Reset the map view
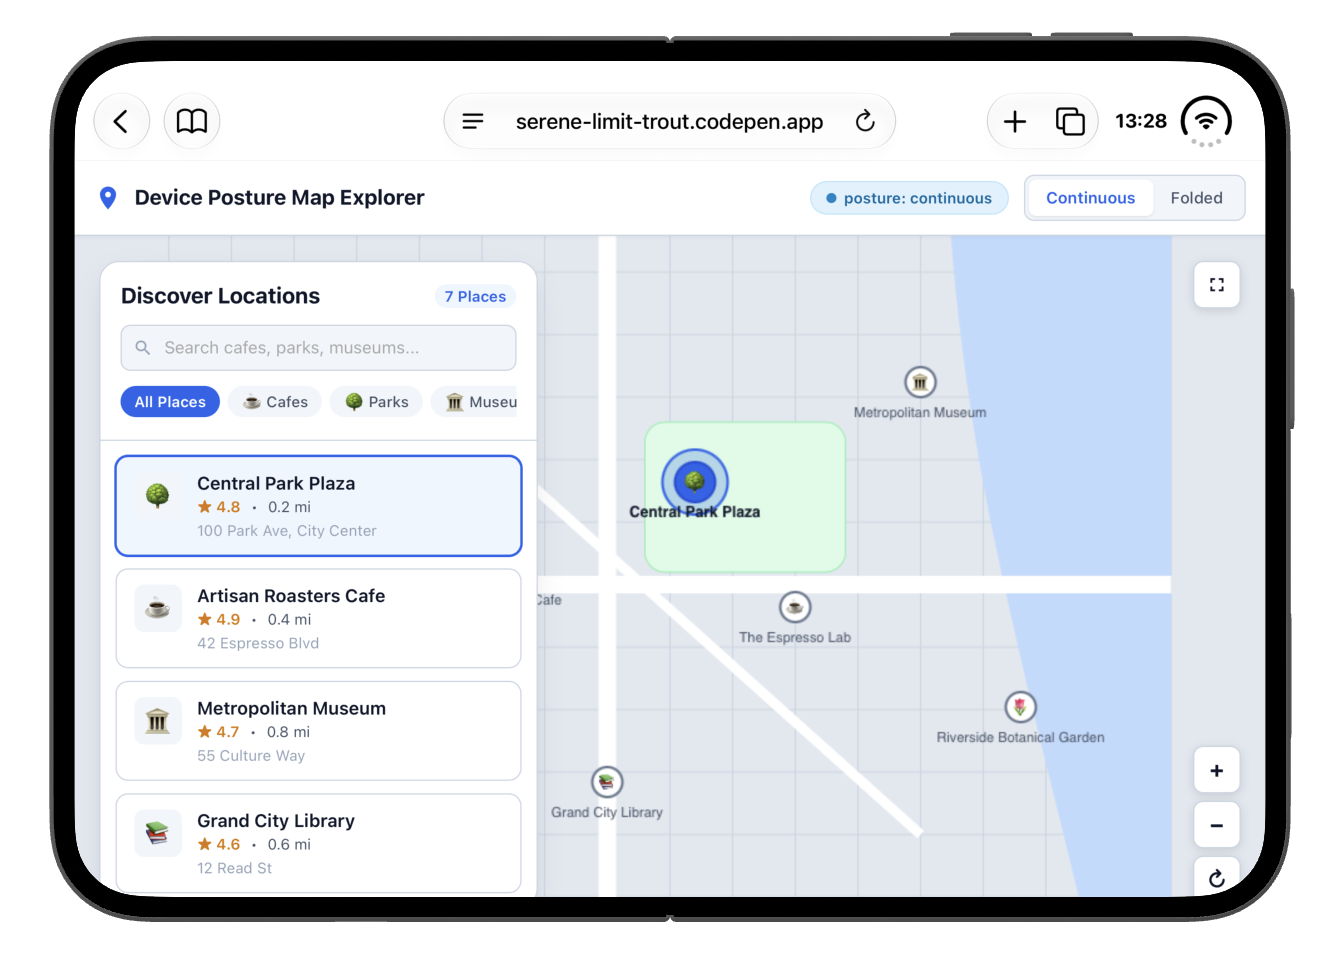1336x960 pixels. pos(1217,877)
